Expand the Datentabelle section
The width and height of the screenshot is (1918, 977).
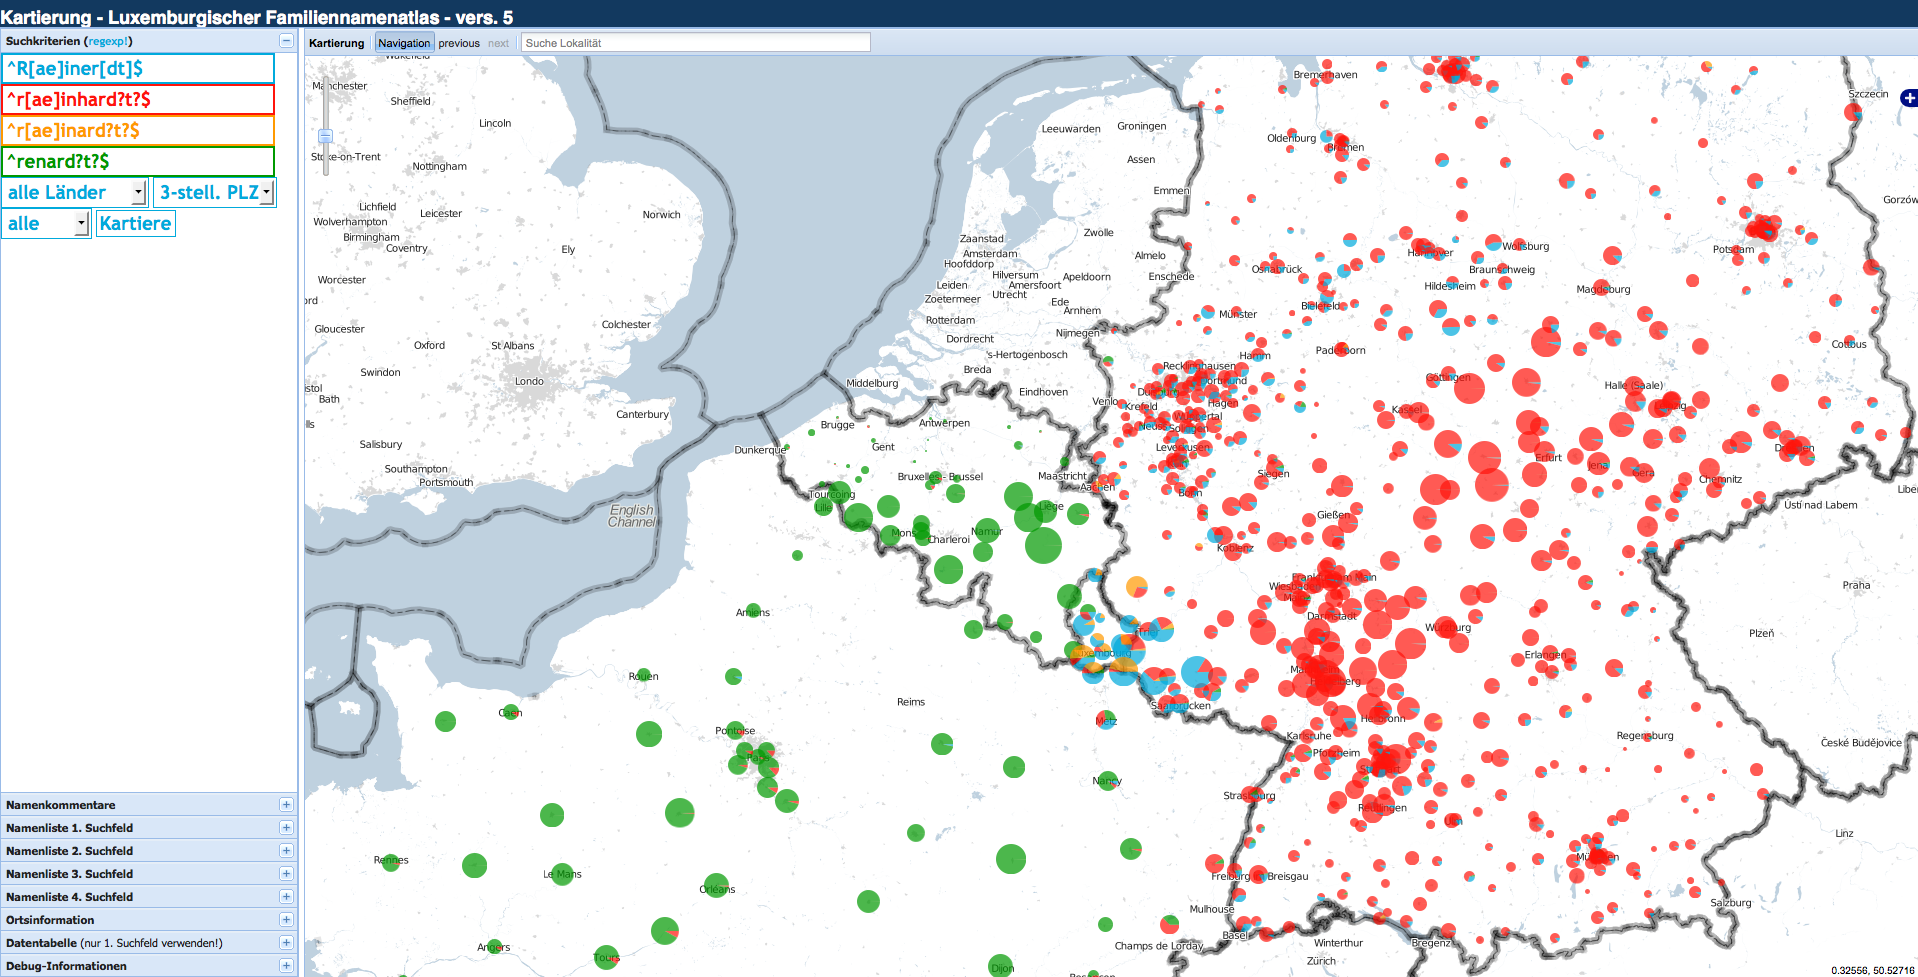tap(286, 943)
